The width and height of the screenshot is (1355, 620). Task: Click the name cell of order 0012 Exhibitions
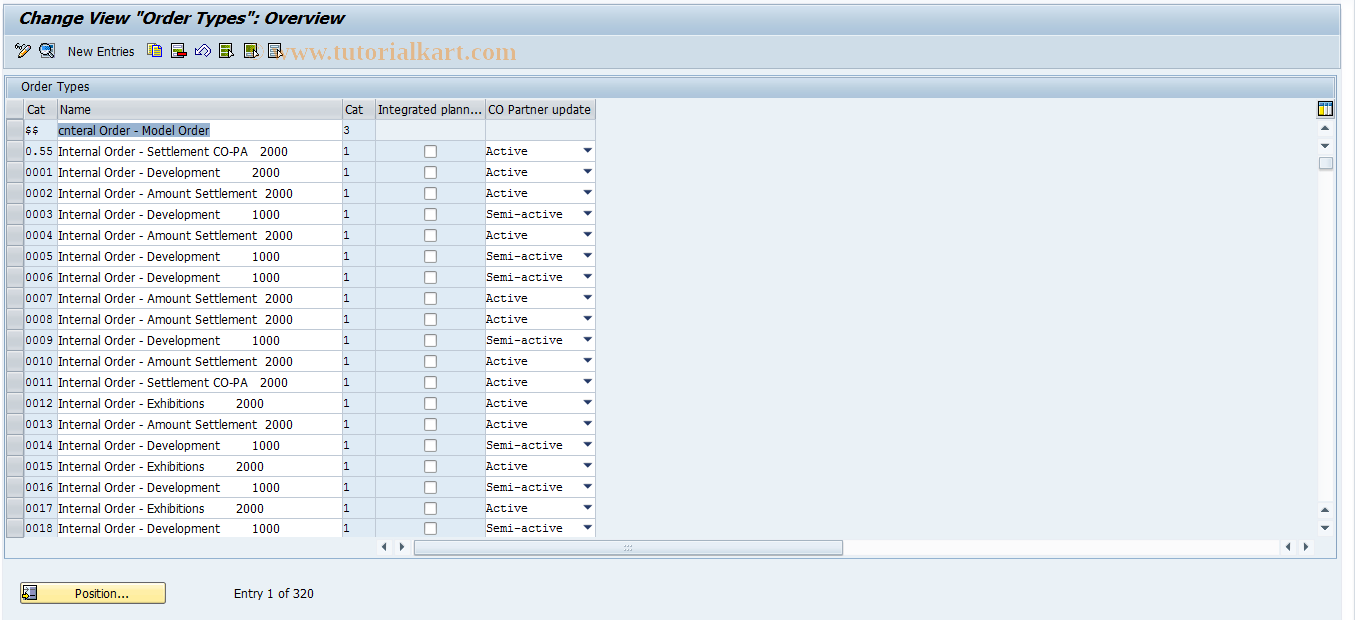199,403
